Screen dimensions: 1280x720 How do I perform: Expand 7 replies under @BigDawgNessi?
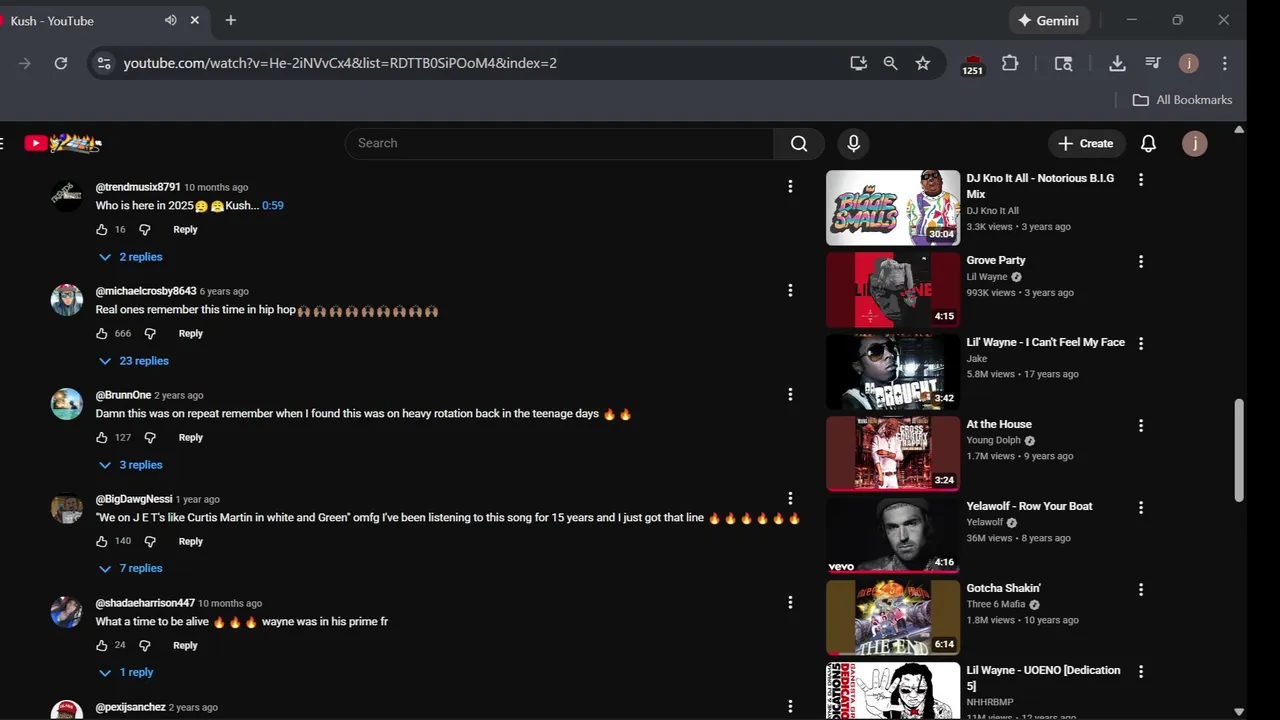tap(130, 568)
